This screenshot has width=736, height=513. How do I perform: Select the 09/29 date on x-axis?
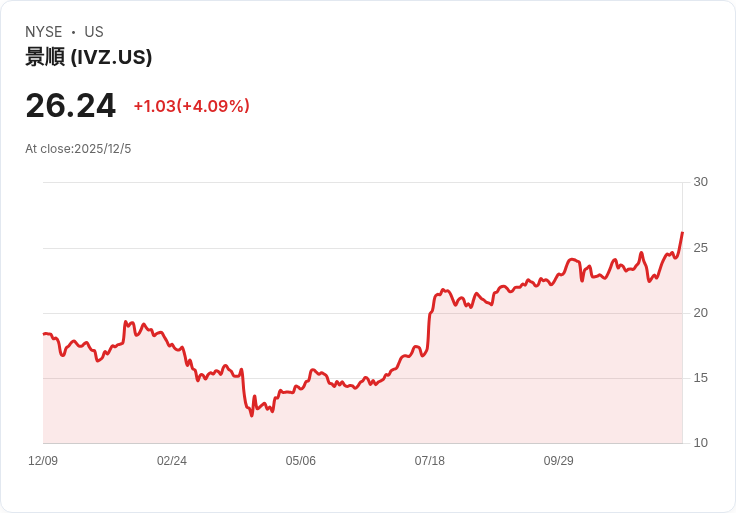tap(559, 461)
